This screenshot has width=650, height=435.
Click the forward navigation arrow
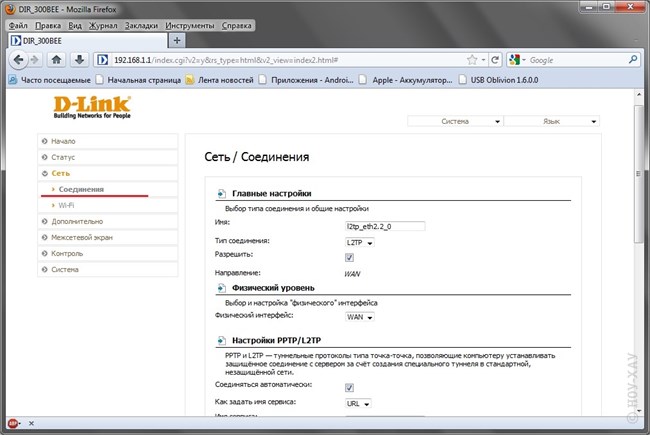click(35, 60)
